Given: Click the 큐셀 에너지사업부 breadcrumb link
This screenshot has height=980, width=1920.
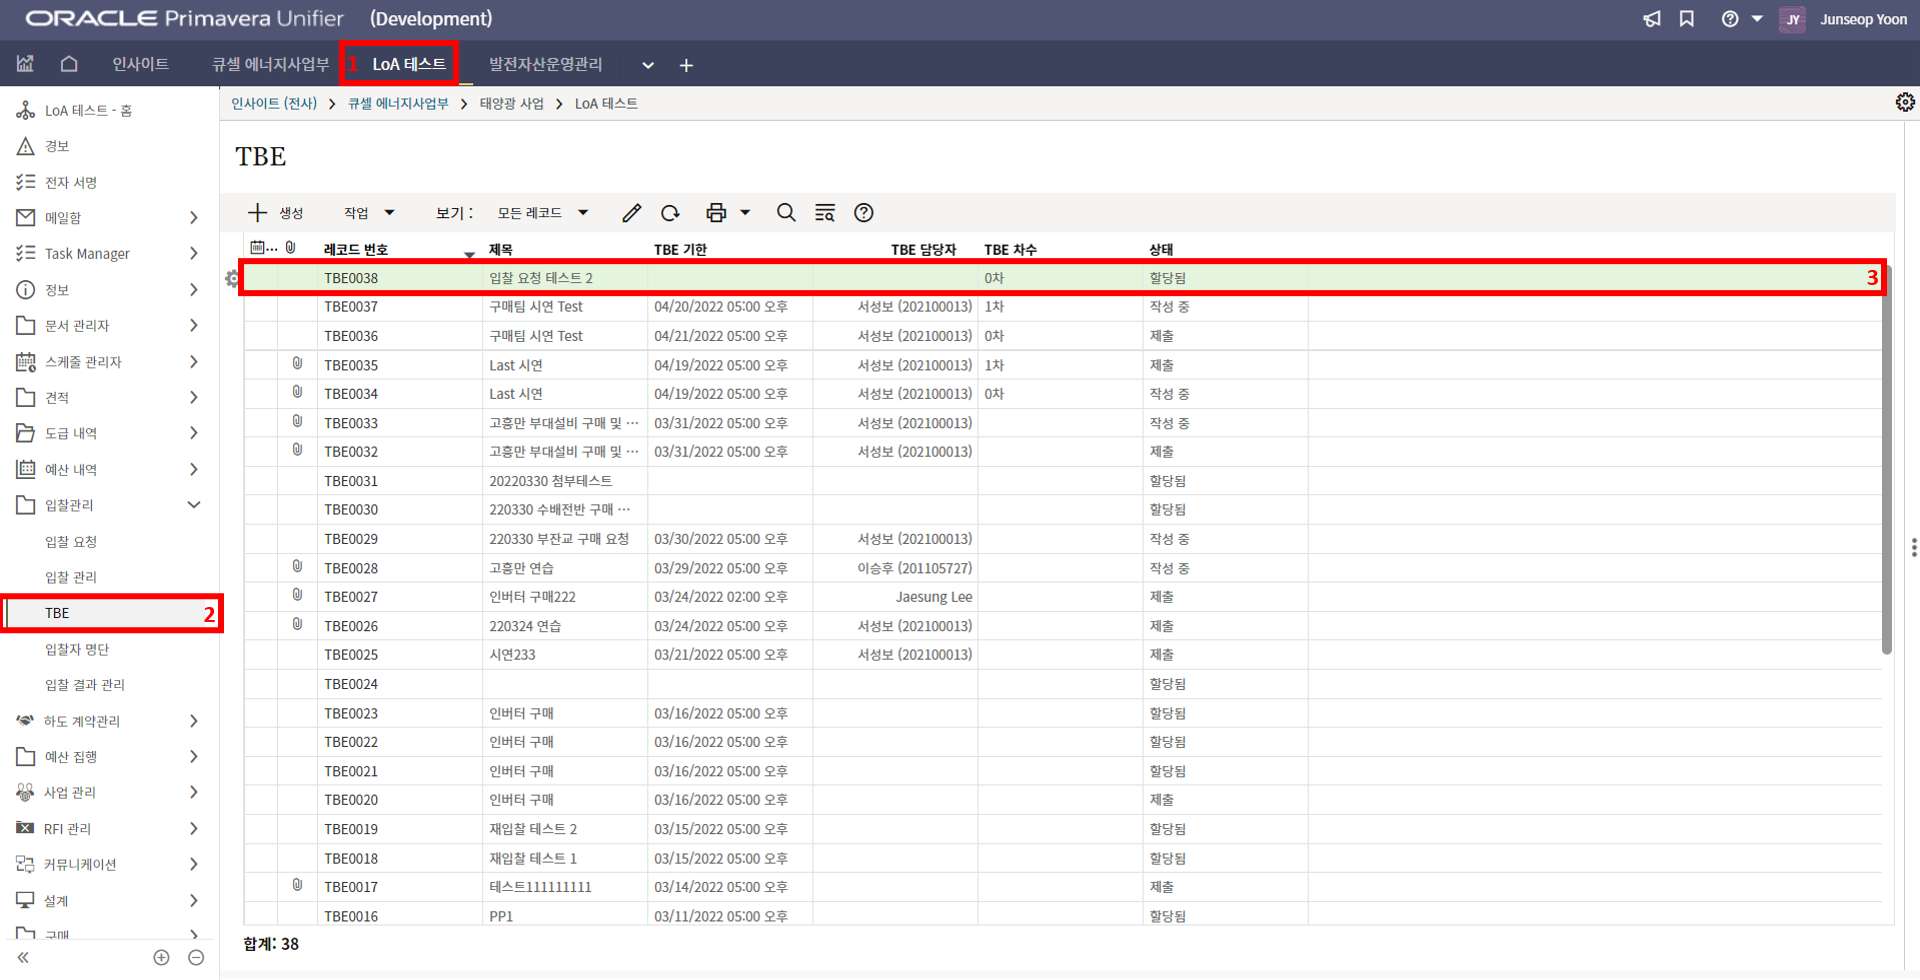Looking at the screenshot, I should (398, 103).
